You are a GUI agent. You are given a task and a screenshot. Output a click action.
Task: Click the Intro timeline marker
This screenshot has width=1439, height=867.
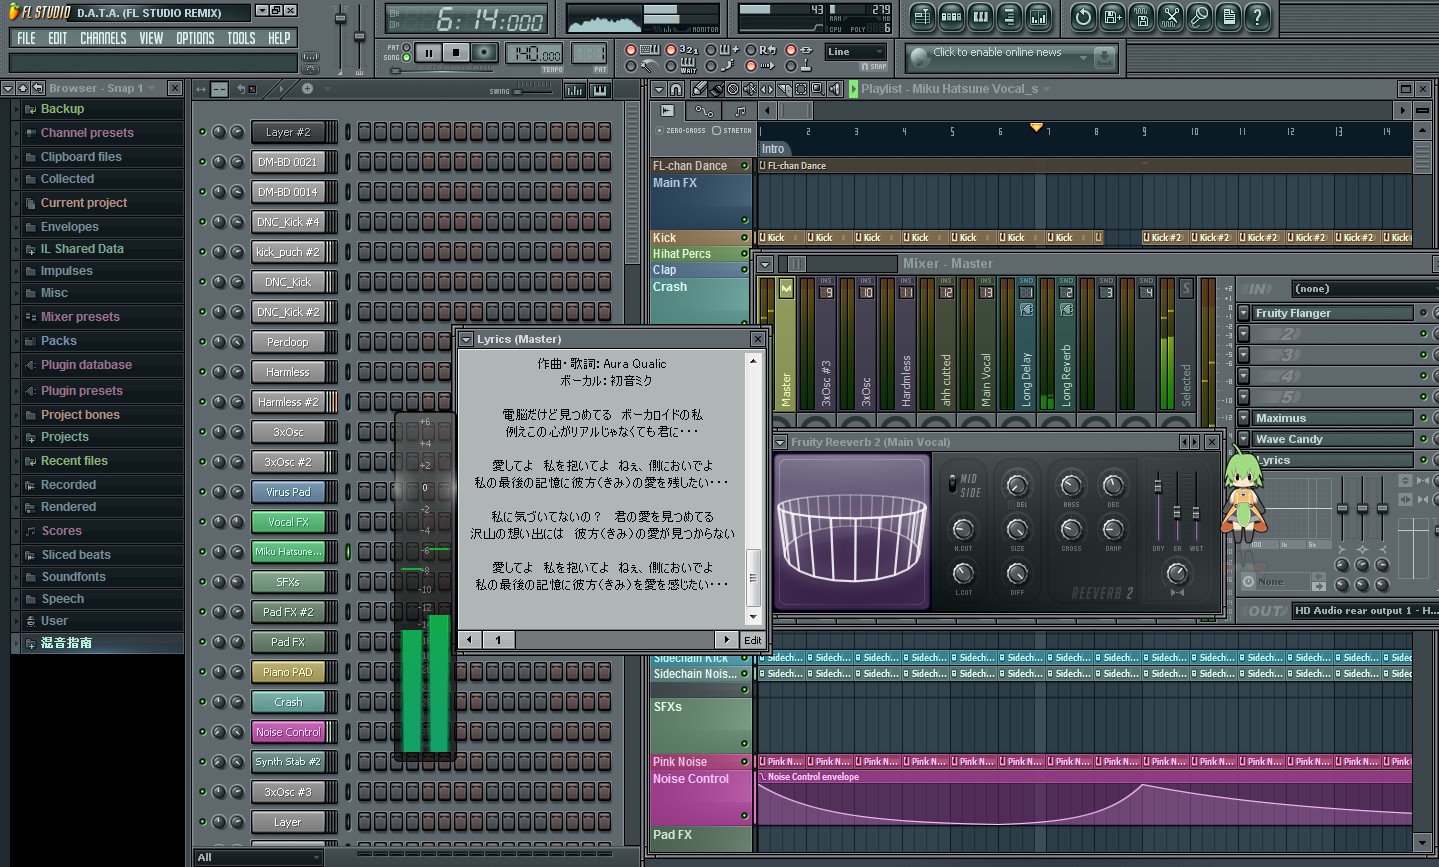point(773,148)
